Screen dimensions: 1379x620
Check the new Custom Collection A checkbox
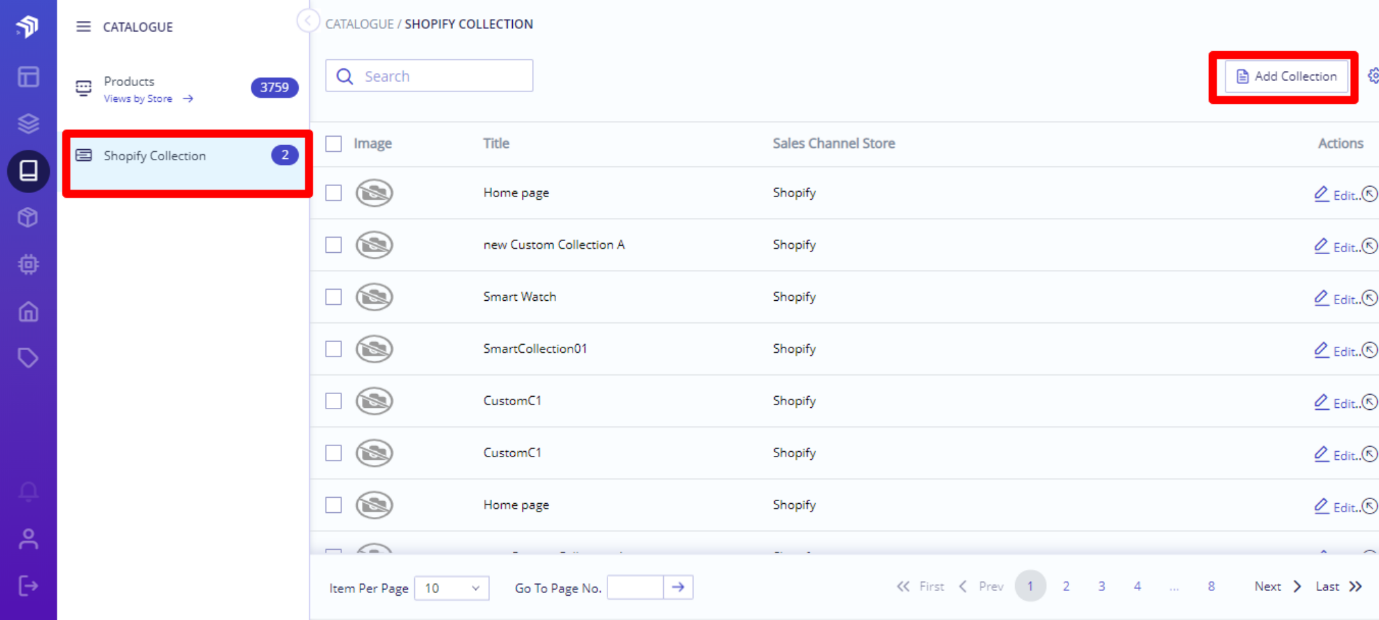click(x=334, y=245)
